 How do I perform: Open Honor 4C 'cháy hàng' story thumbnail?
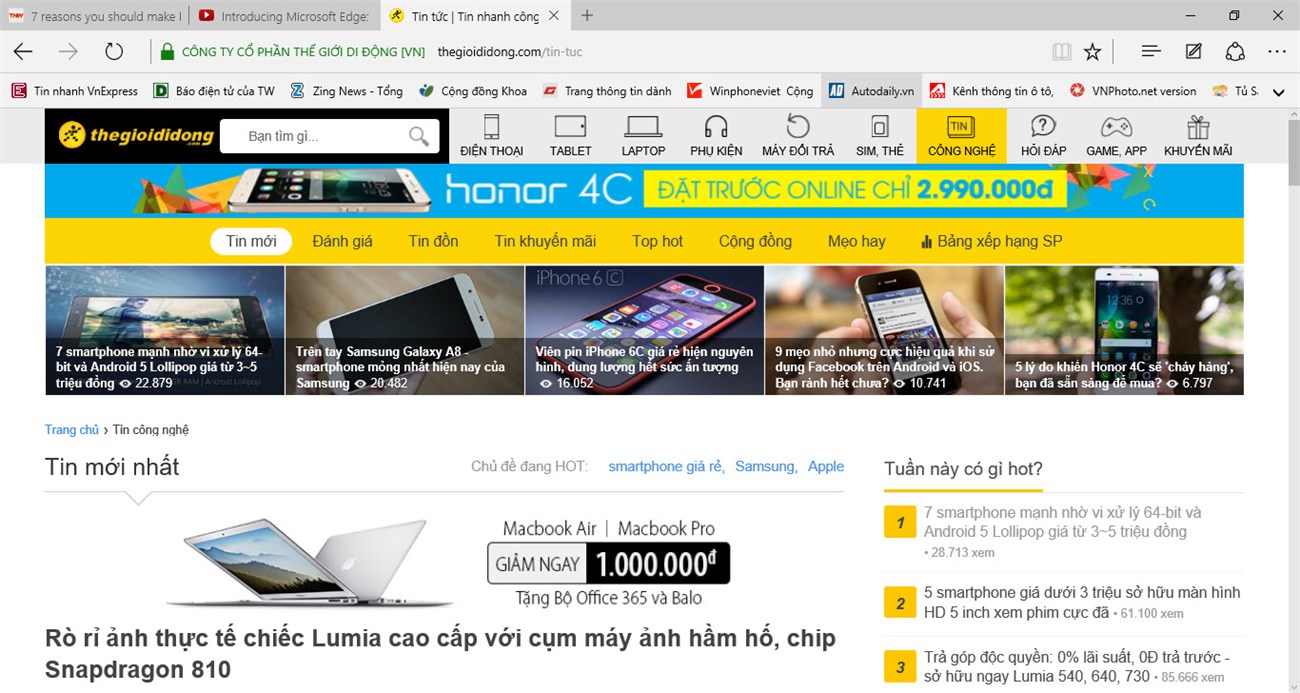click(1125, 330)
